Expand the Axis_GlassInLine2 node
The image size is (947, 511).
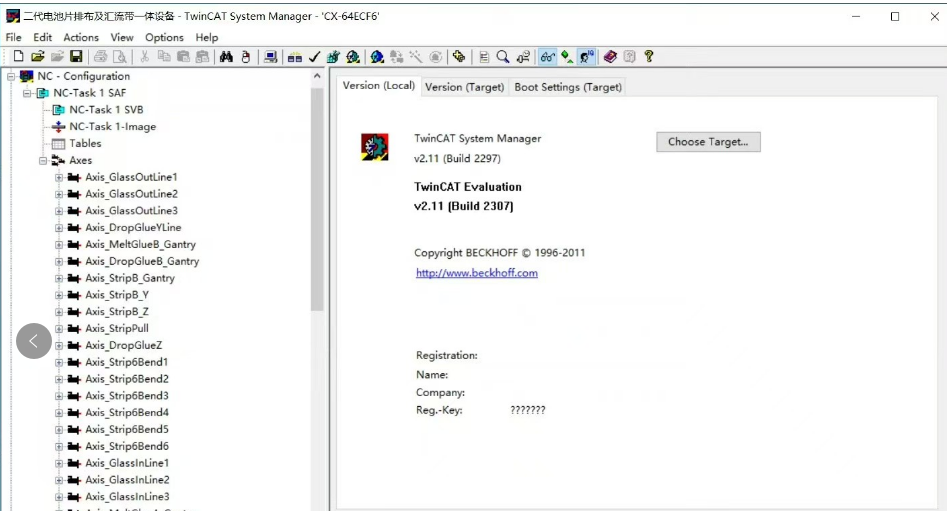[59, 480]
